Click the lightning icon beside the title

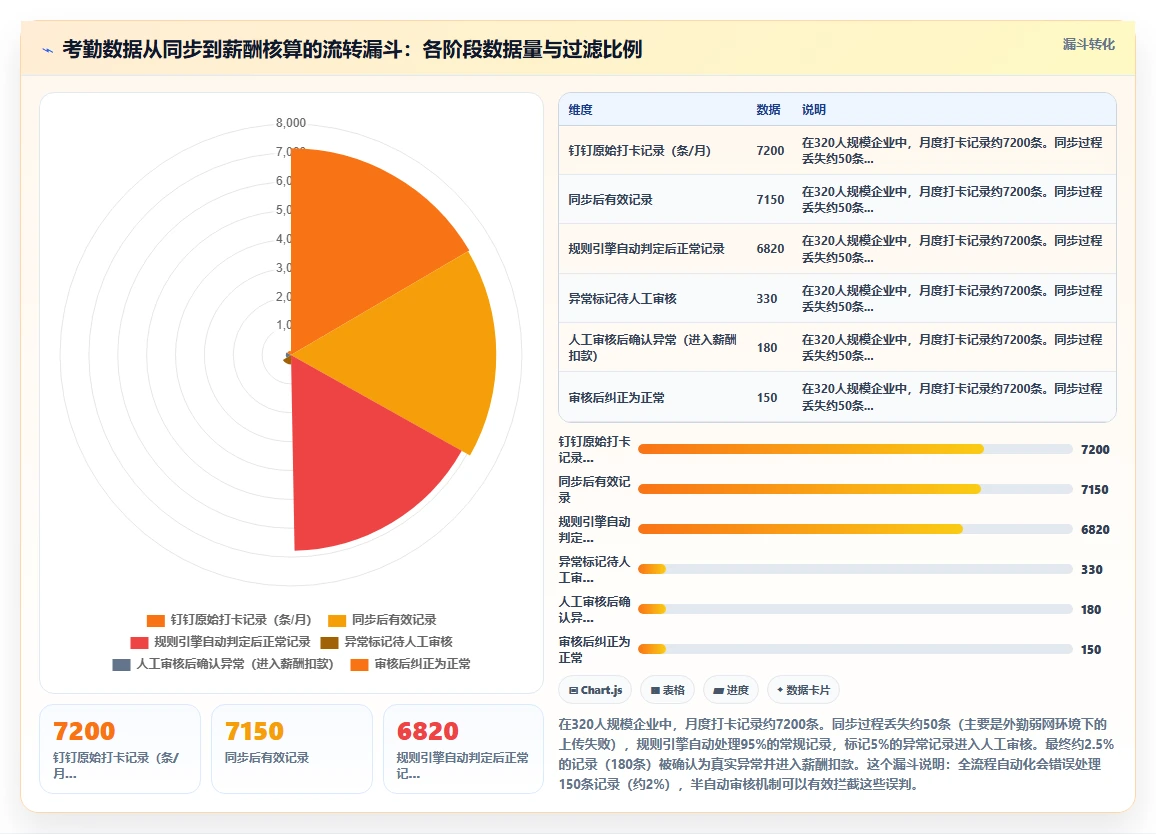click(x=48, y=50)
